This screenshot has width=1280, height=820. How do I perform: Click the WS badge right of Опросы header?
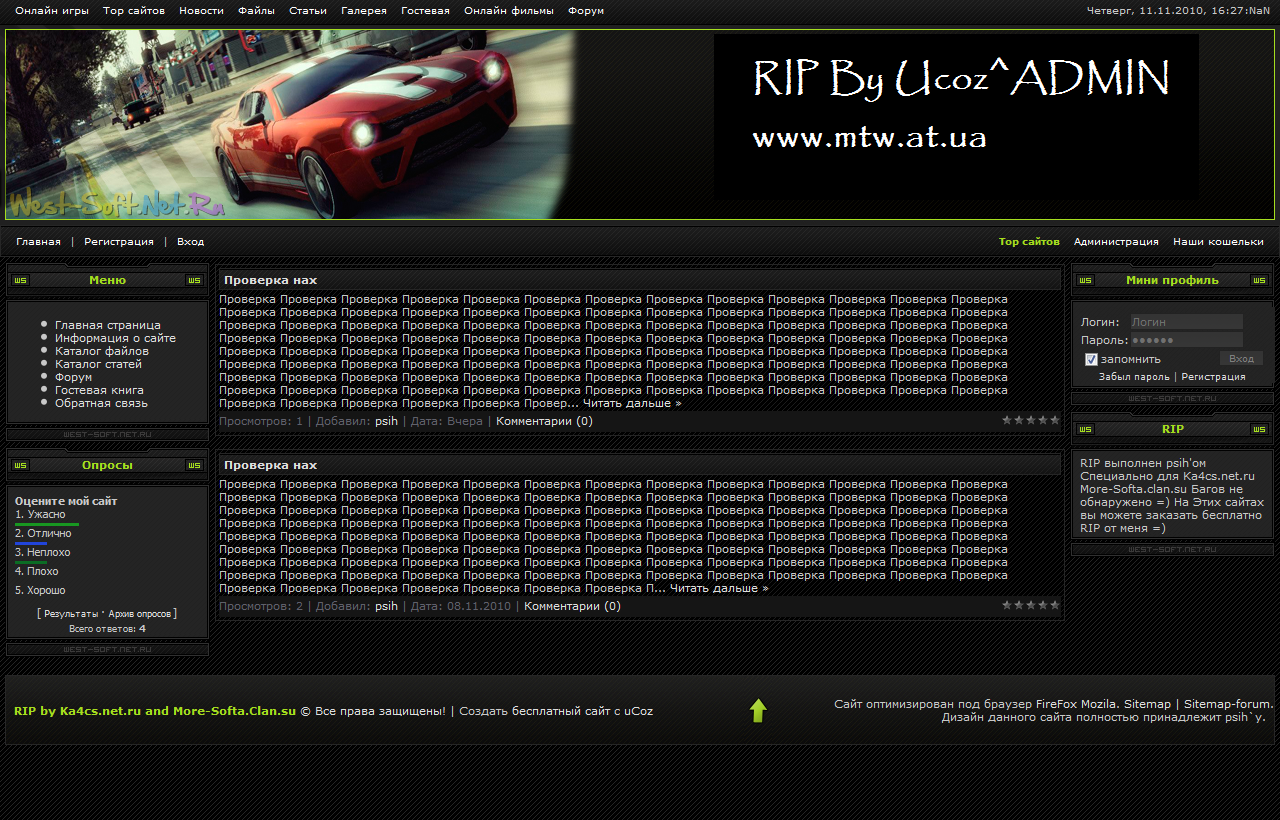click(194, 465)
